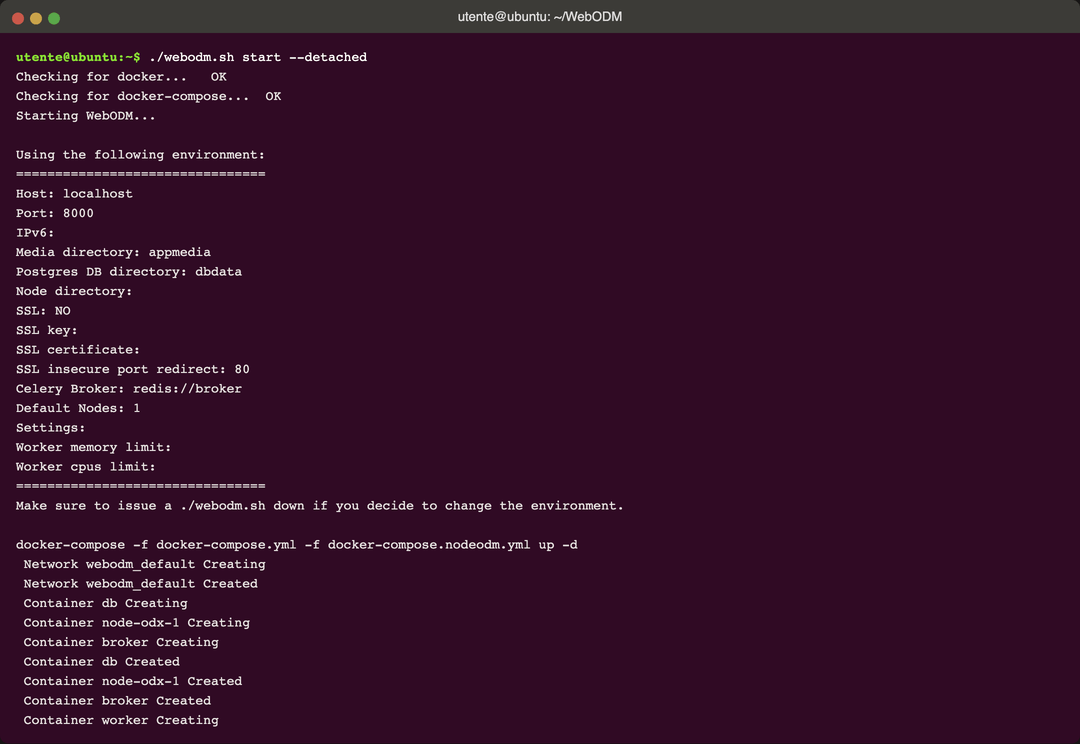Image resolution: width=1080 pixels, height=744 pixels.
Task: Click the 'Checking for docker... OK' line
Action: tap(121, 76)
